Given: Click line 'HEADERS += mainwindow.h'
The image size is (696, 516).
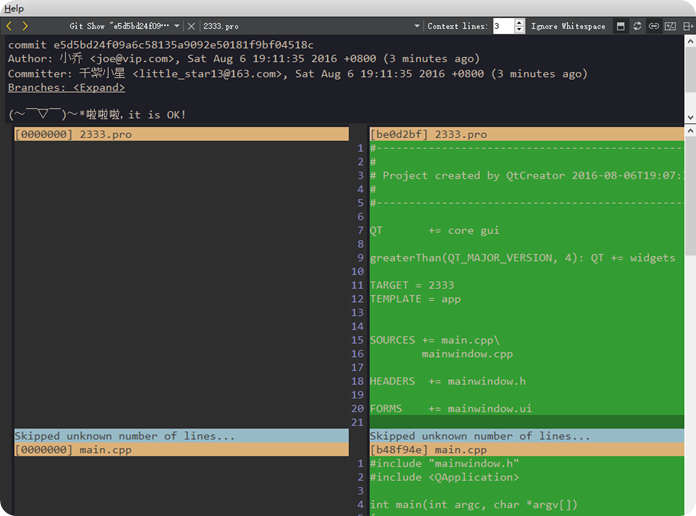Looking at the screenshot, I should point(448,381).
